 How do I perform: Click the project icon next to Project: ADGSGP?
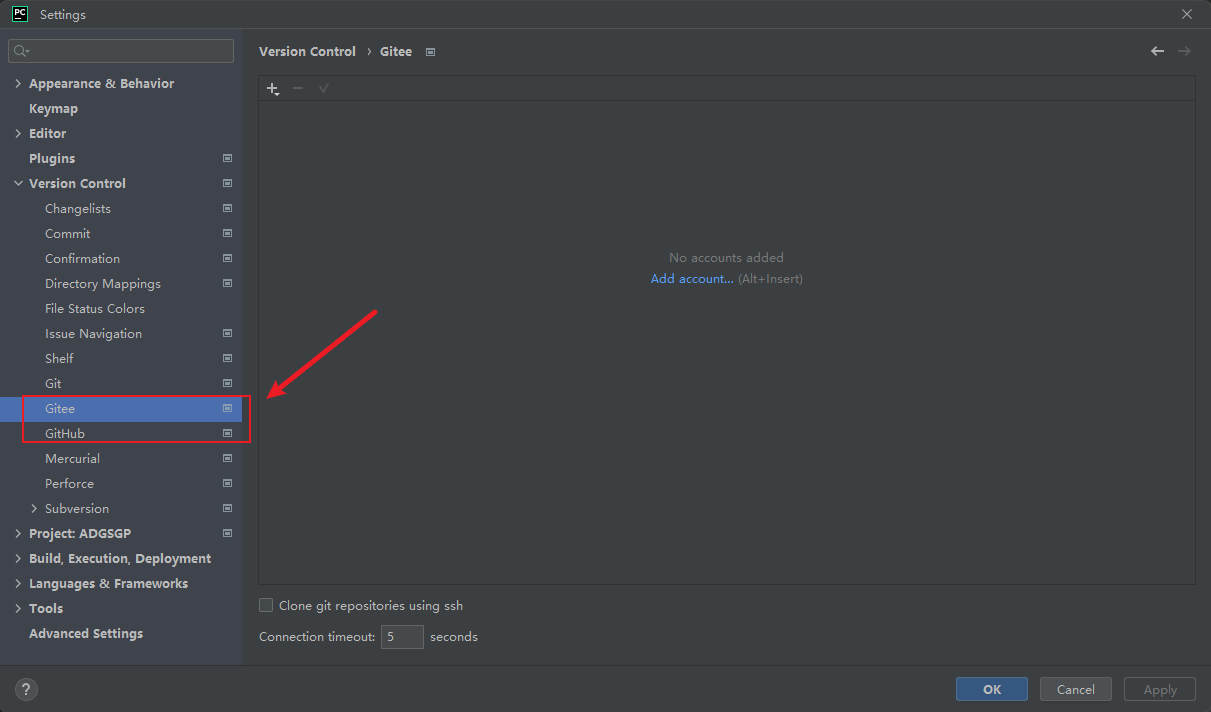click(227, 533)
